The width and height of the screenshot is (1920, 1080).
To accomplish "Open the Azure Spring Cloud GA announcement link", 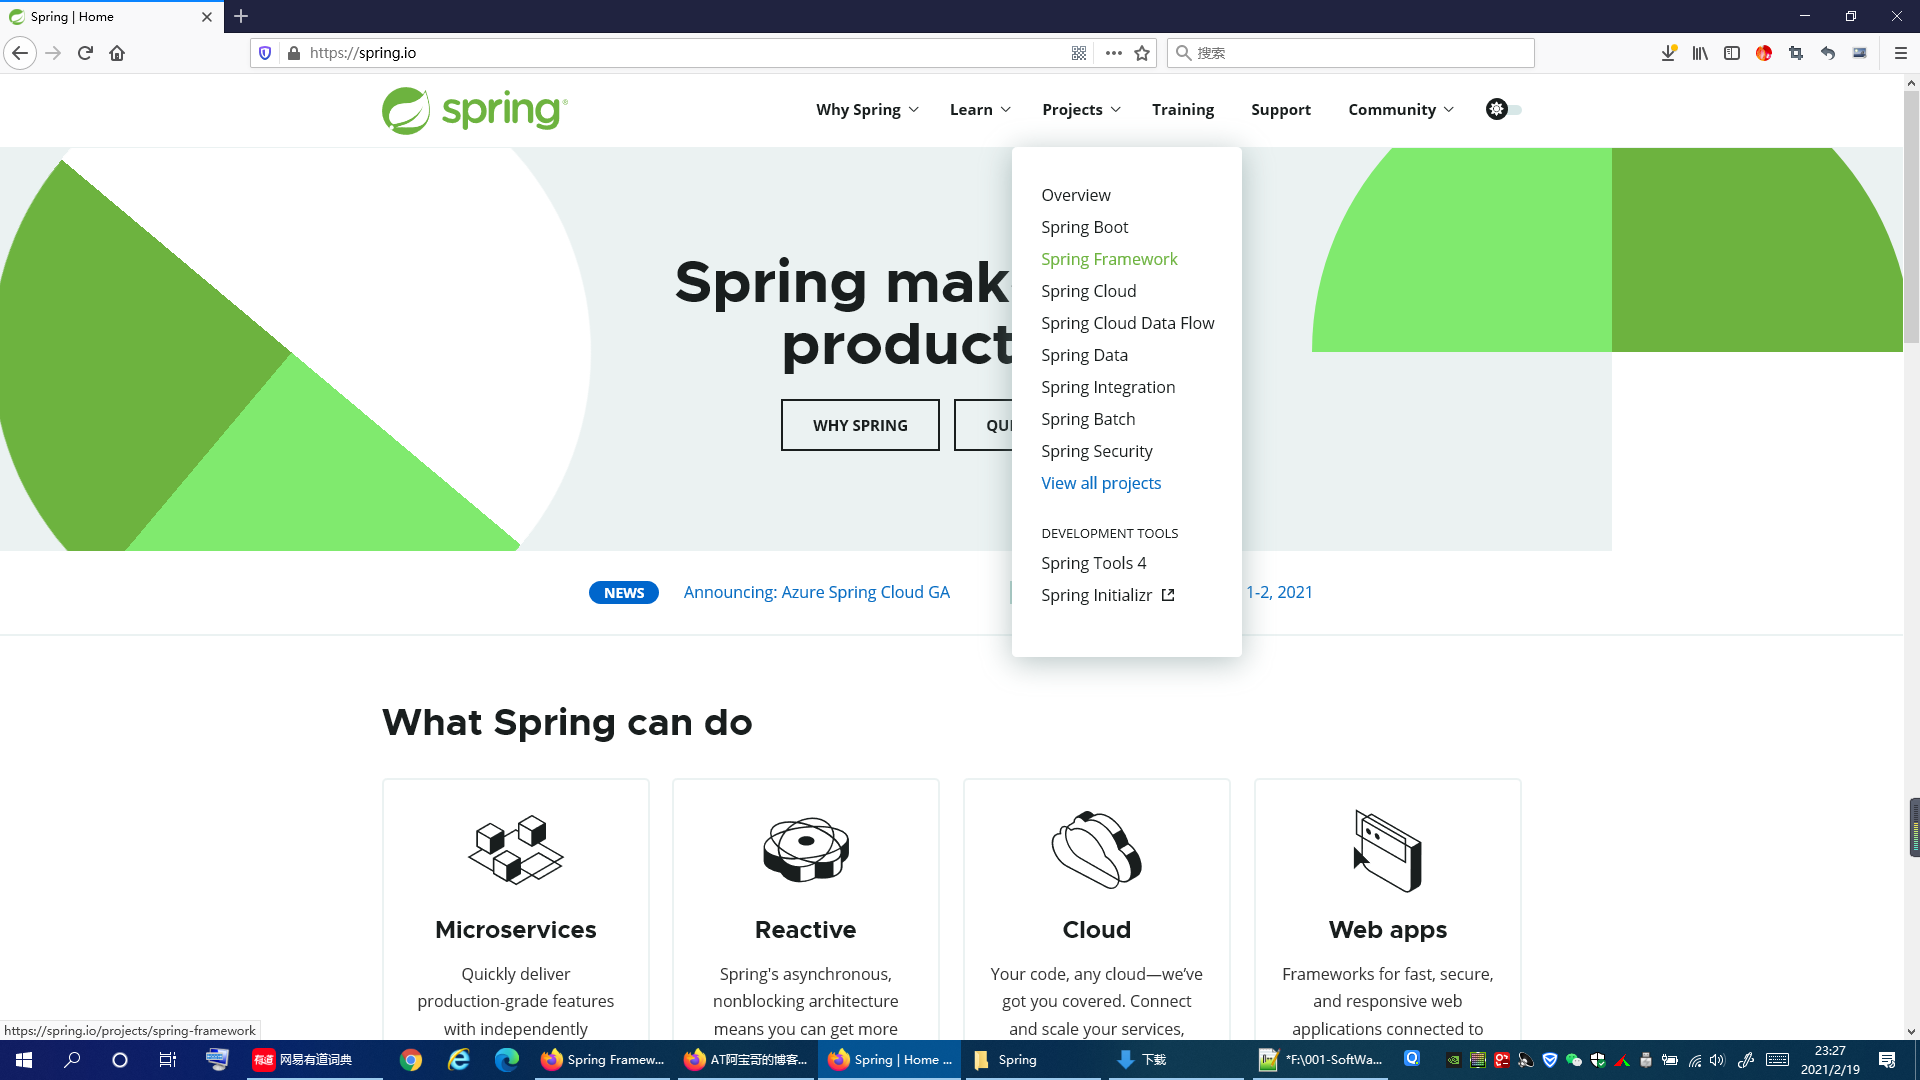I will [x=816, y=592].
